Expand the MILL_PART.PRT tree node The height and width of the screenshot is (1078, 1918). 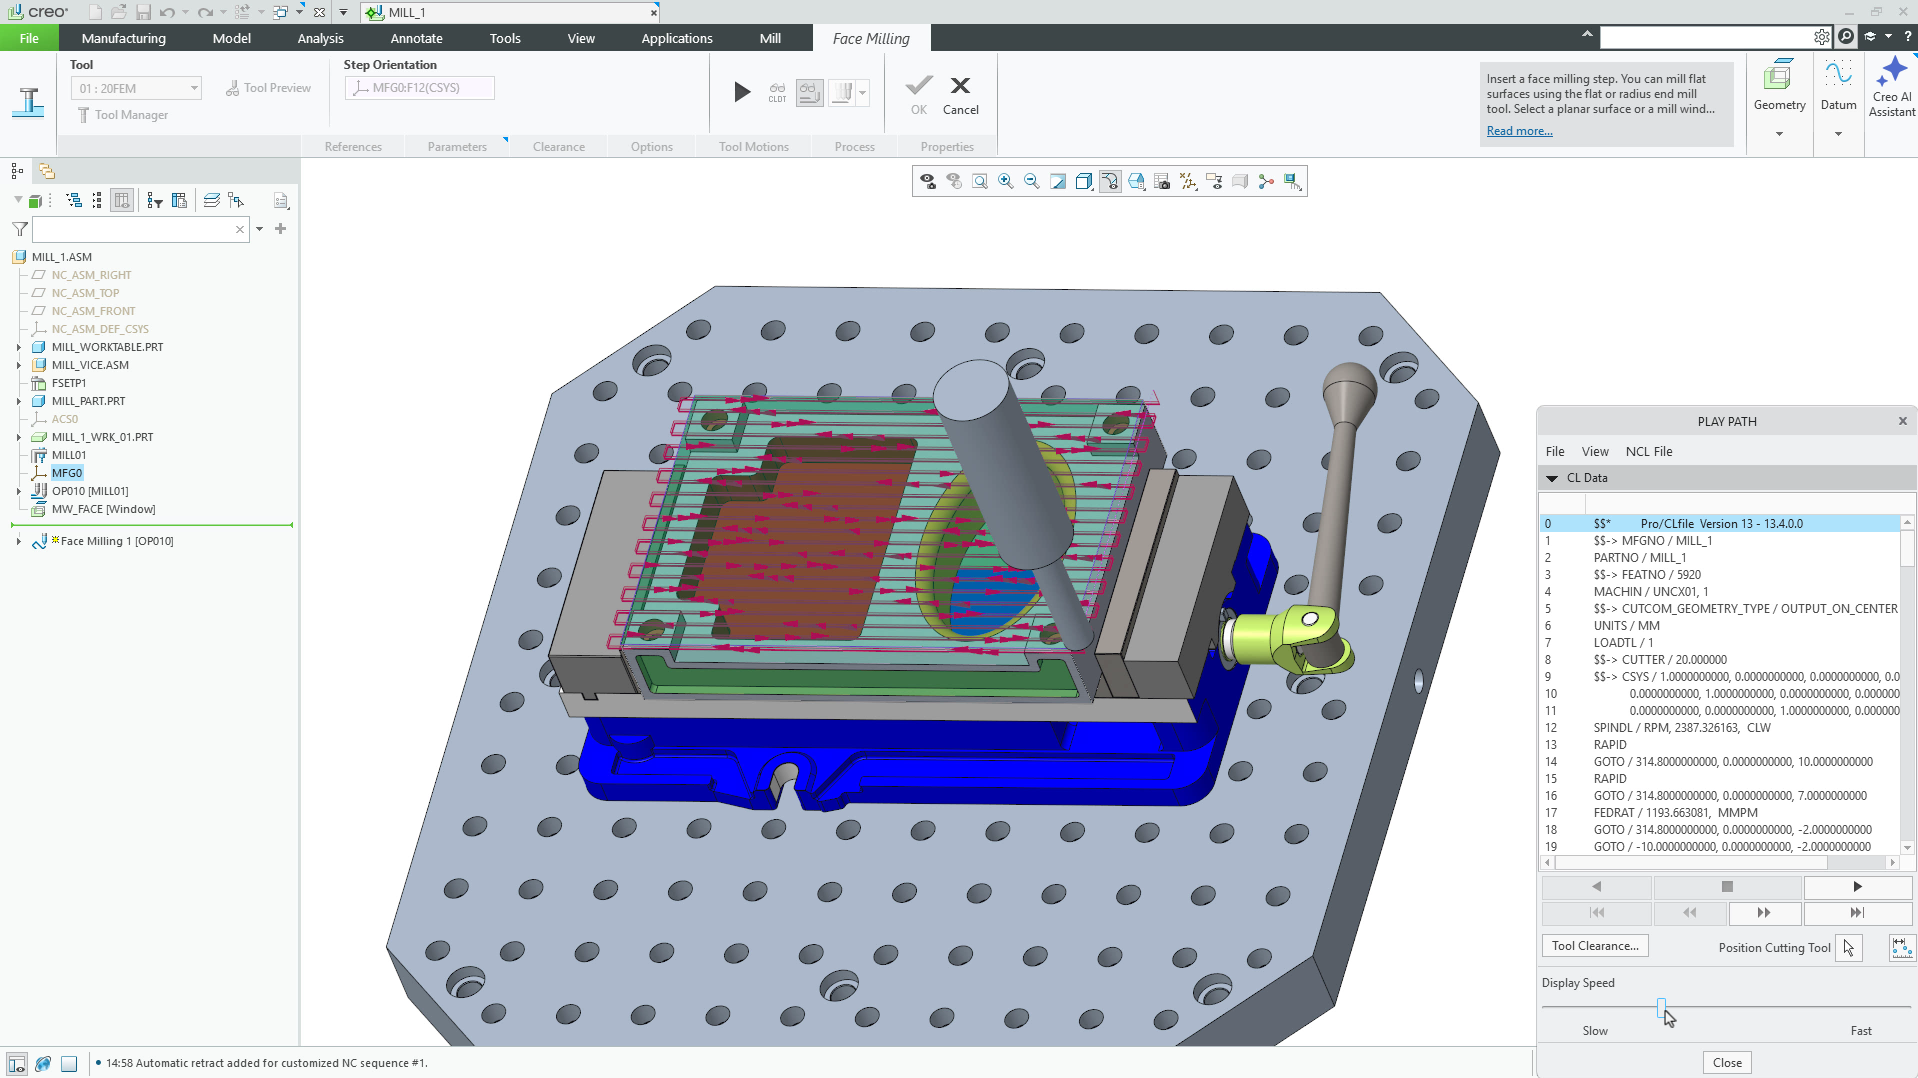18,401
